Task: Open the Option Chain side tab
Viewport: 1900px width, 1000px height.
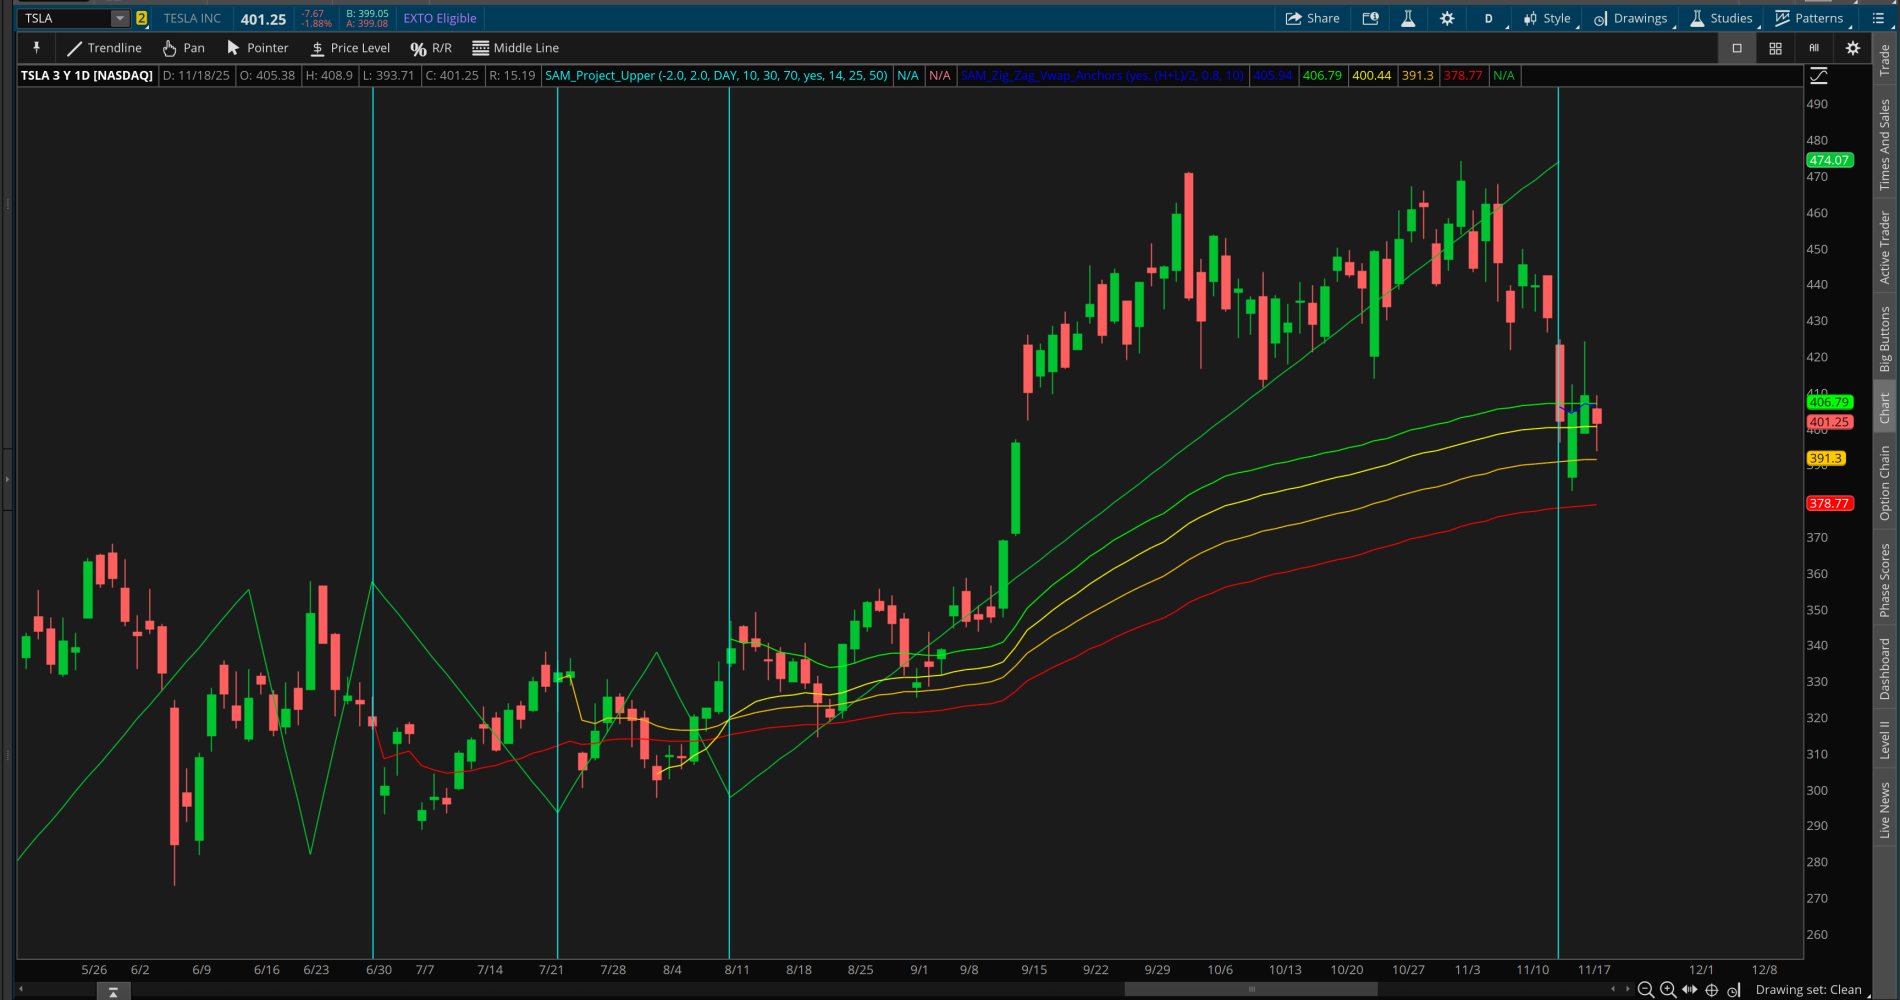Action: [1885, 483]
